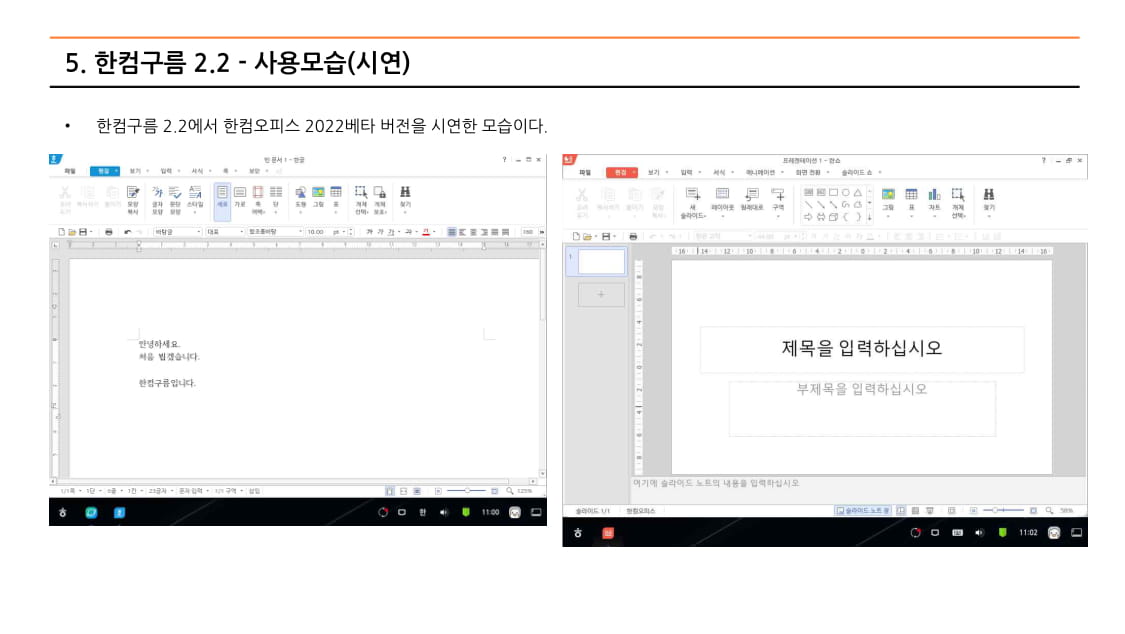
Task: Click 편집 tab in presentation window
Action: point(621,172)
